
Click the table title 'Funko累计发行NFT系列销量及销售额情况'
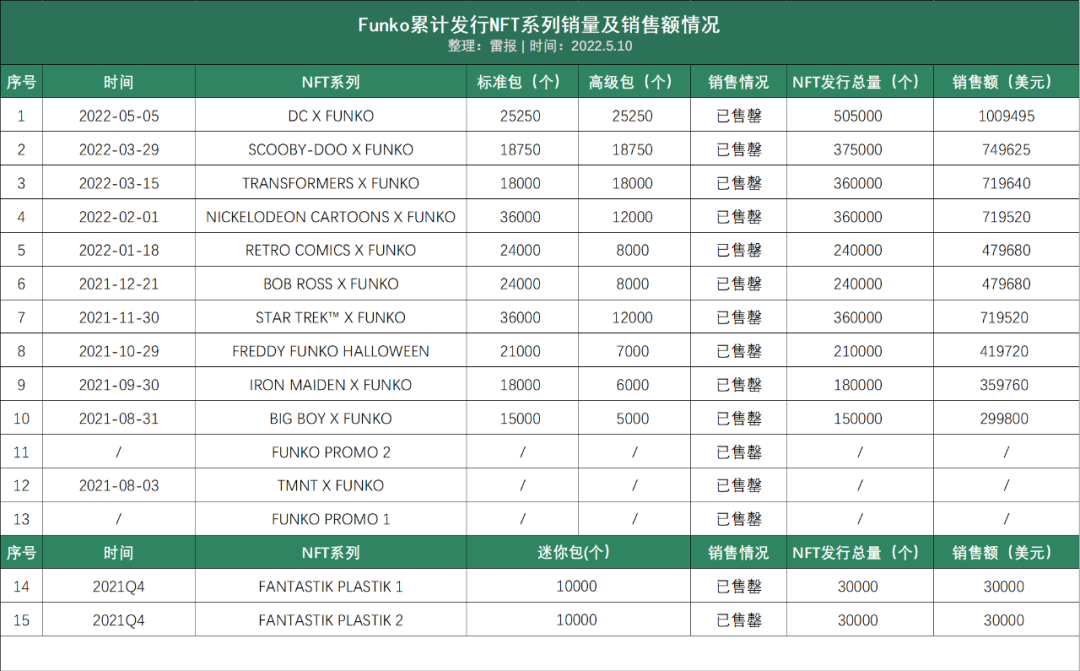tap(539, 25)
